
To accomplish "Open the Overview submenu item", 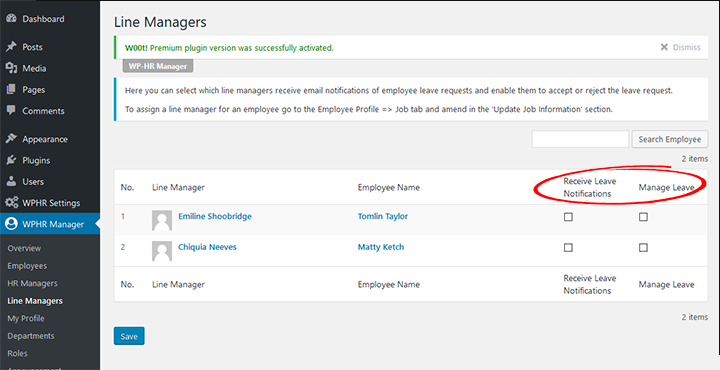I will 24,248.
